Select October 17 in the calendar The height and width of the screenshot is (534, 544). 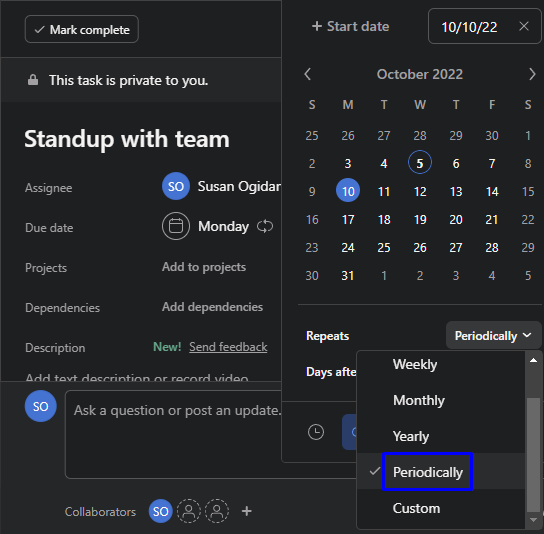point(348,219)
